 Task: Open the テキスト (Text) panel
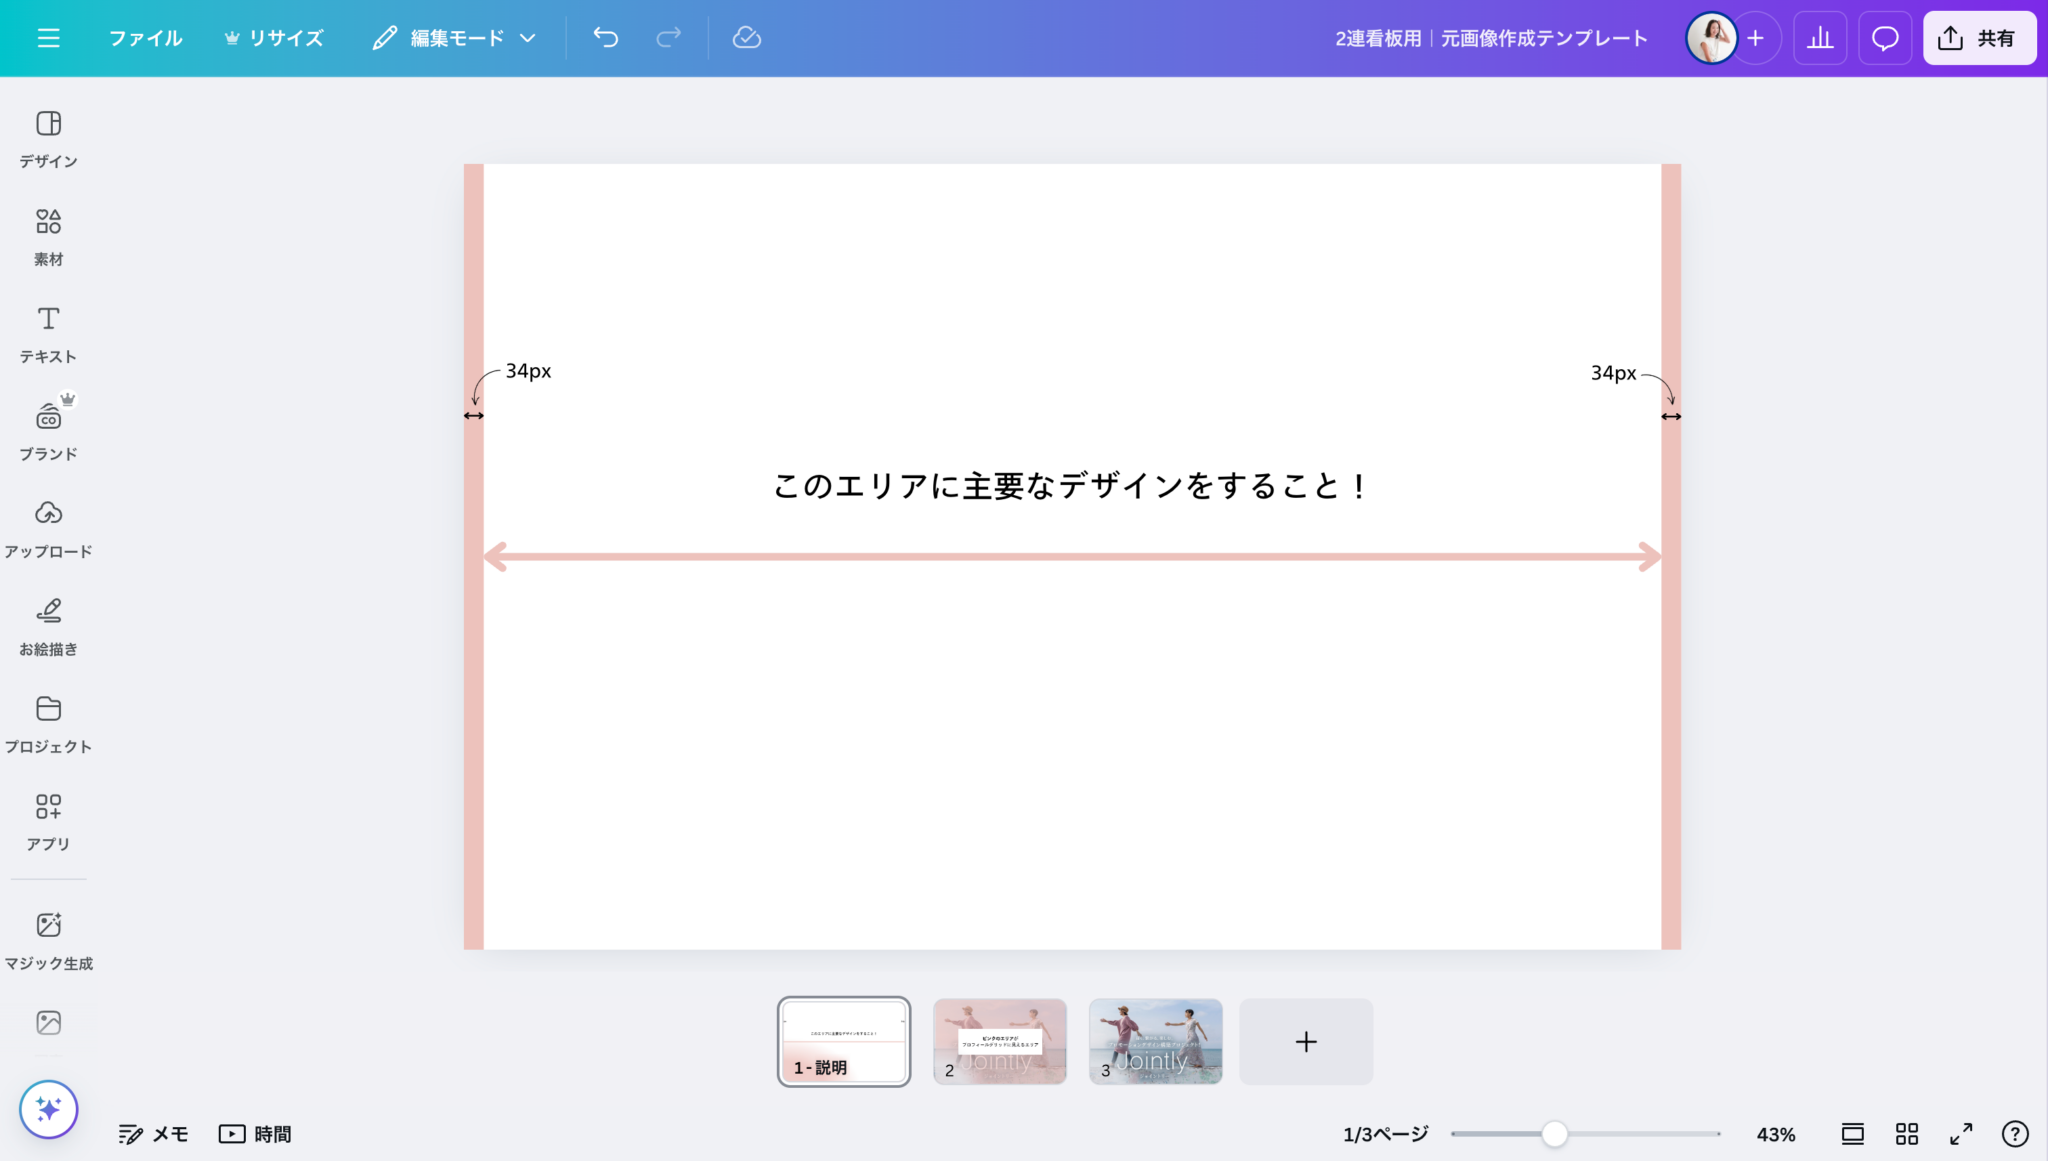(x=47, y=332)
